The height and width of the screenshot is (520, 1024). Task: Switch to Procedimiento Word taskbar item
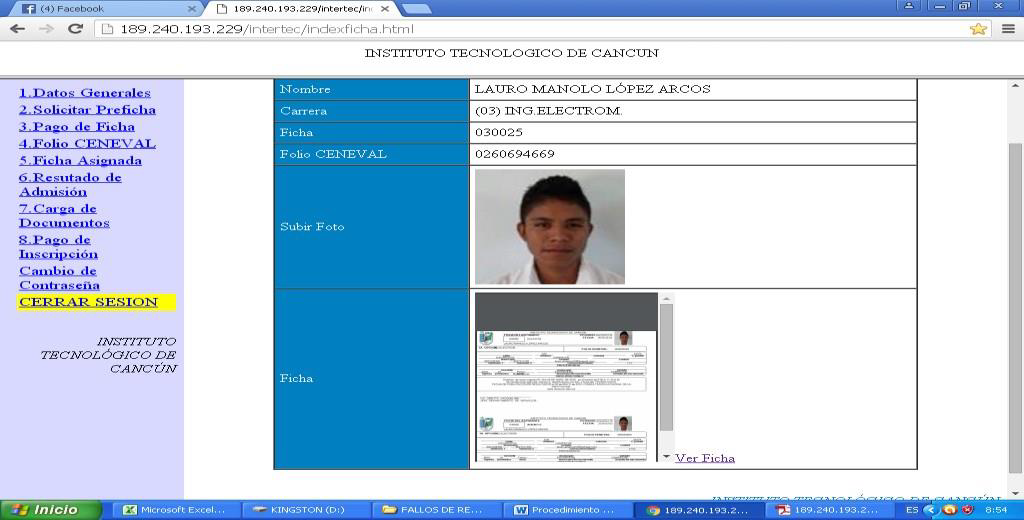567,510
